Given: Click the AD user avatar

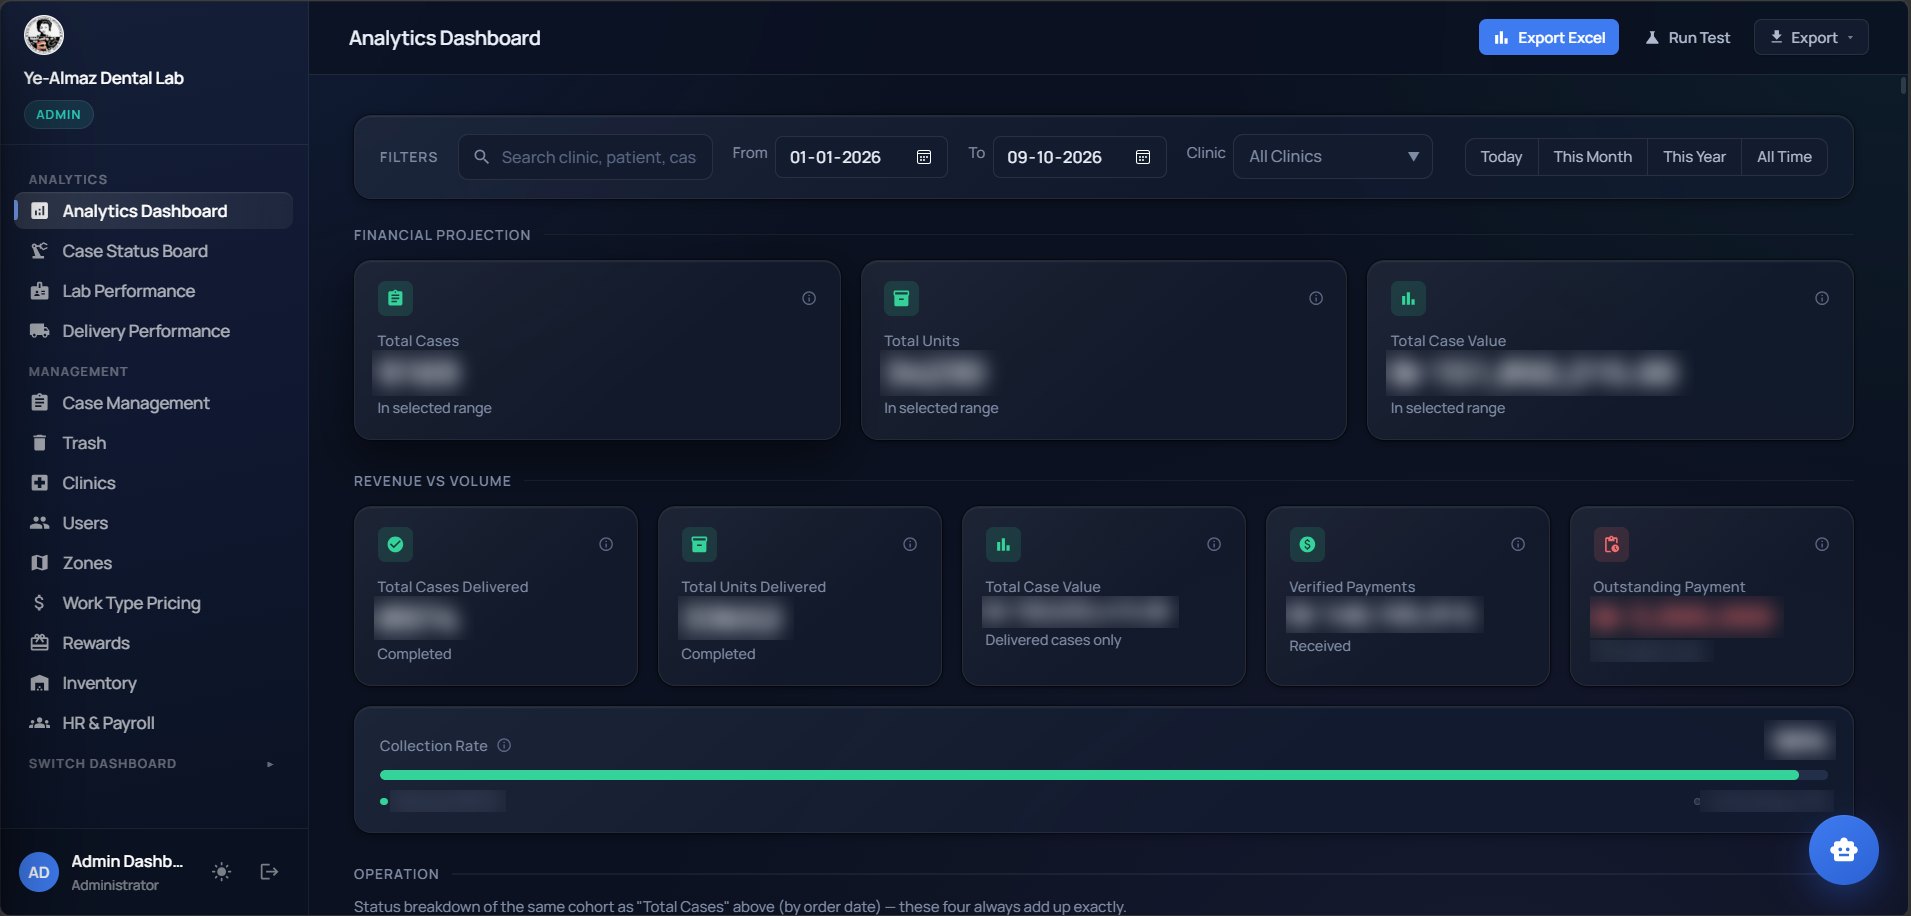Looking at the screenshot, I should coord(39,872).
